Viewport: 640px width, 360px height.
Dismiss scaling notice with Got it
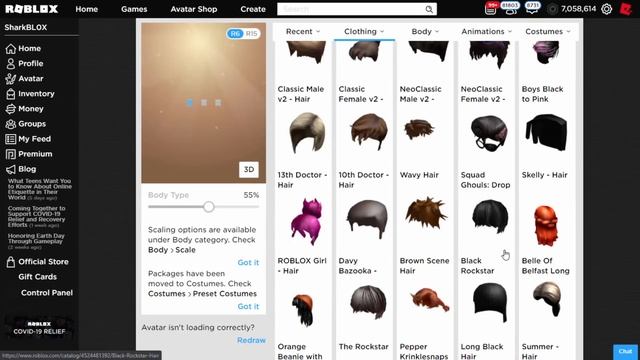(x=248, y=262)
